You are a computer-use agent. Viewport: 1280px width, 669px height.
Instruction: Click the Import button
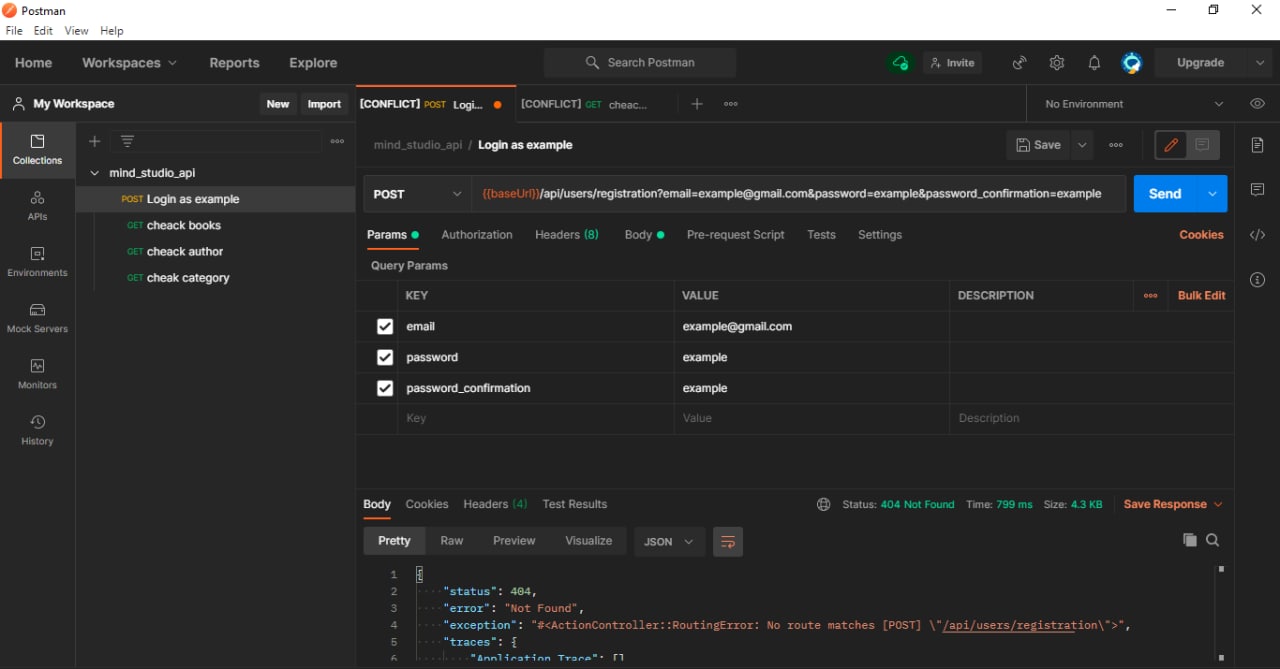coord(324,104)
